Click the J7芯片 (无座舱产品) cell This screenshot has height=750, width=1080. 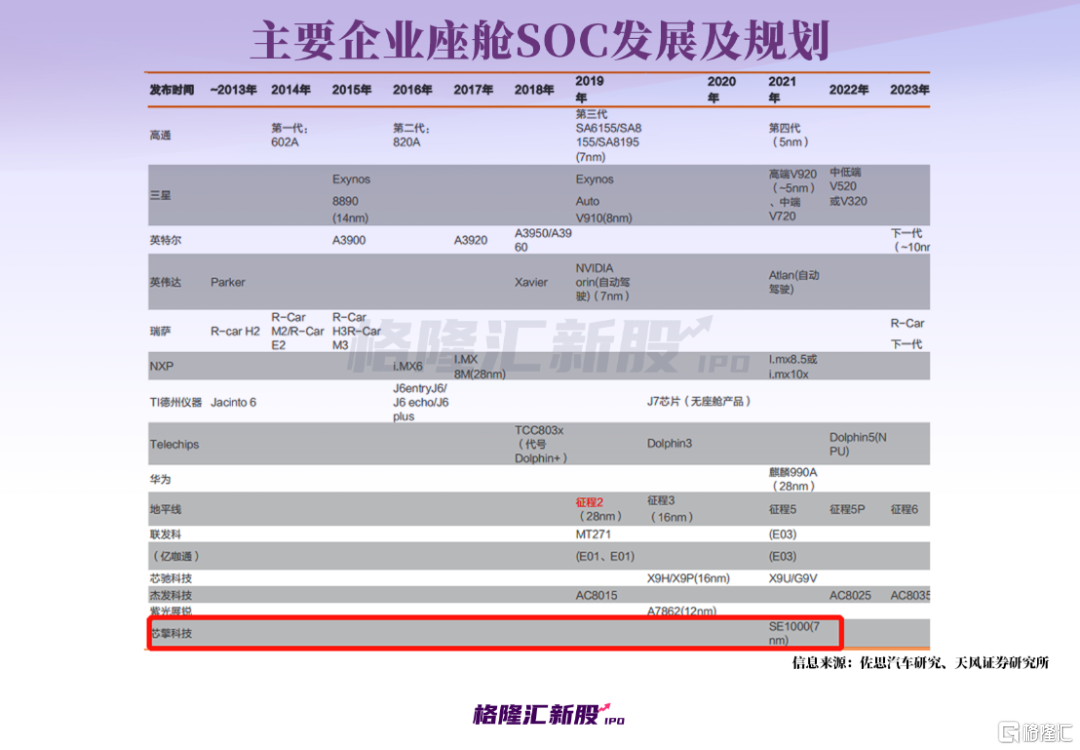coord(698,401)
